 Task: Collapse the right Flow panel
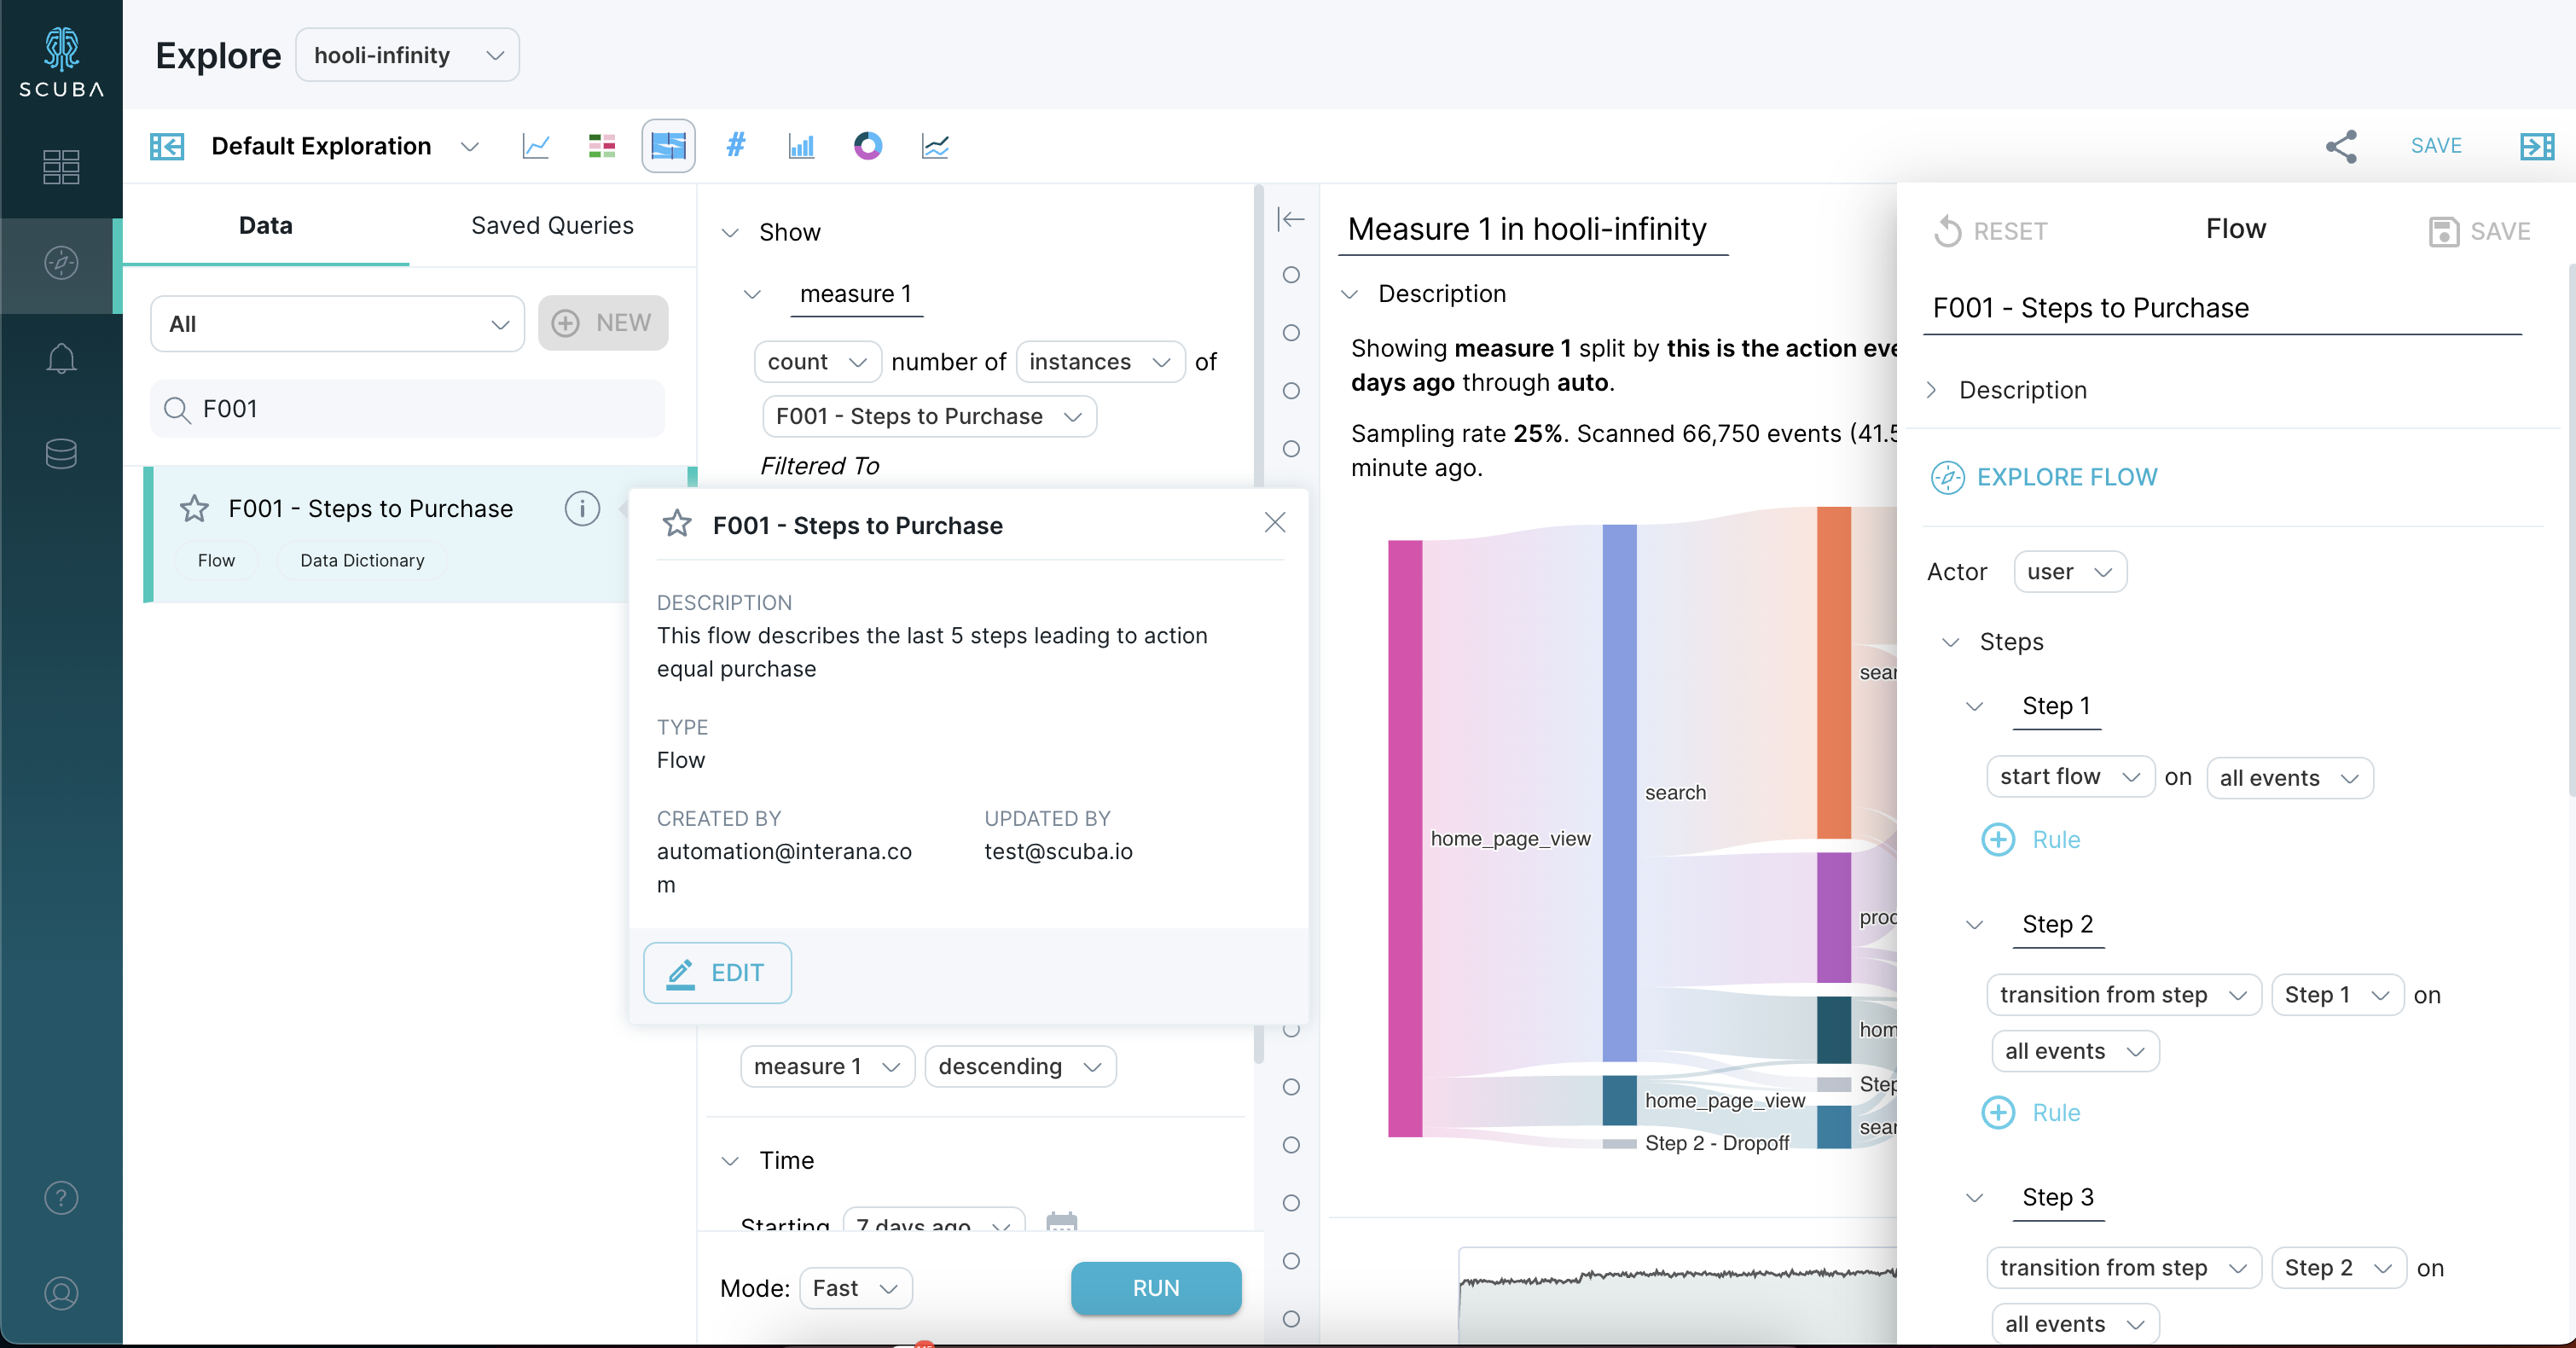(x=2536, y=147)
